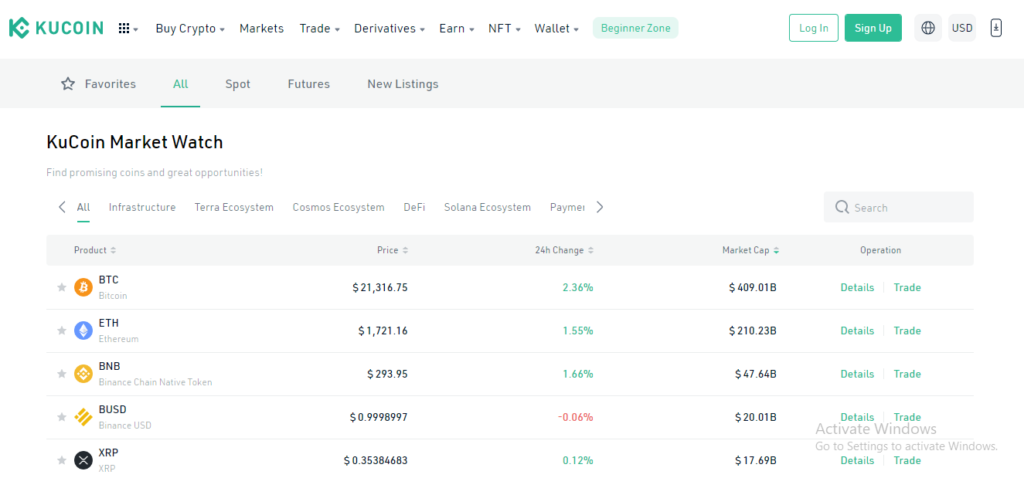Click the globe language icon
Screen dimensions: 1024x478
click(x=928, y=28)
